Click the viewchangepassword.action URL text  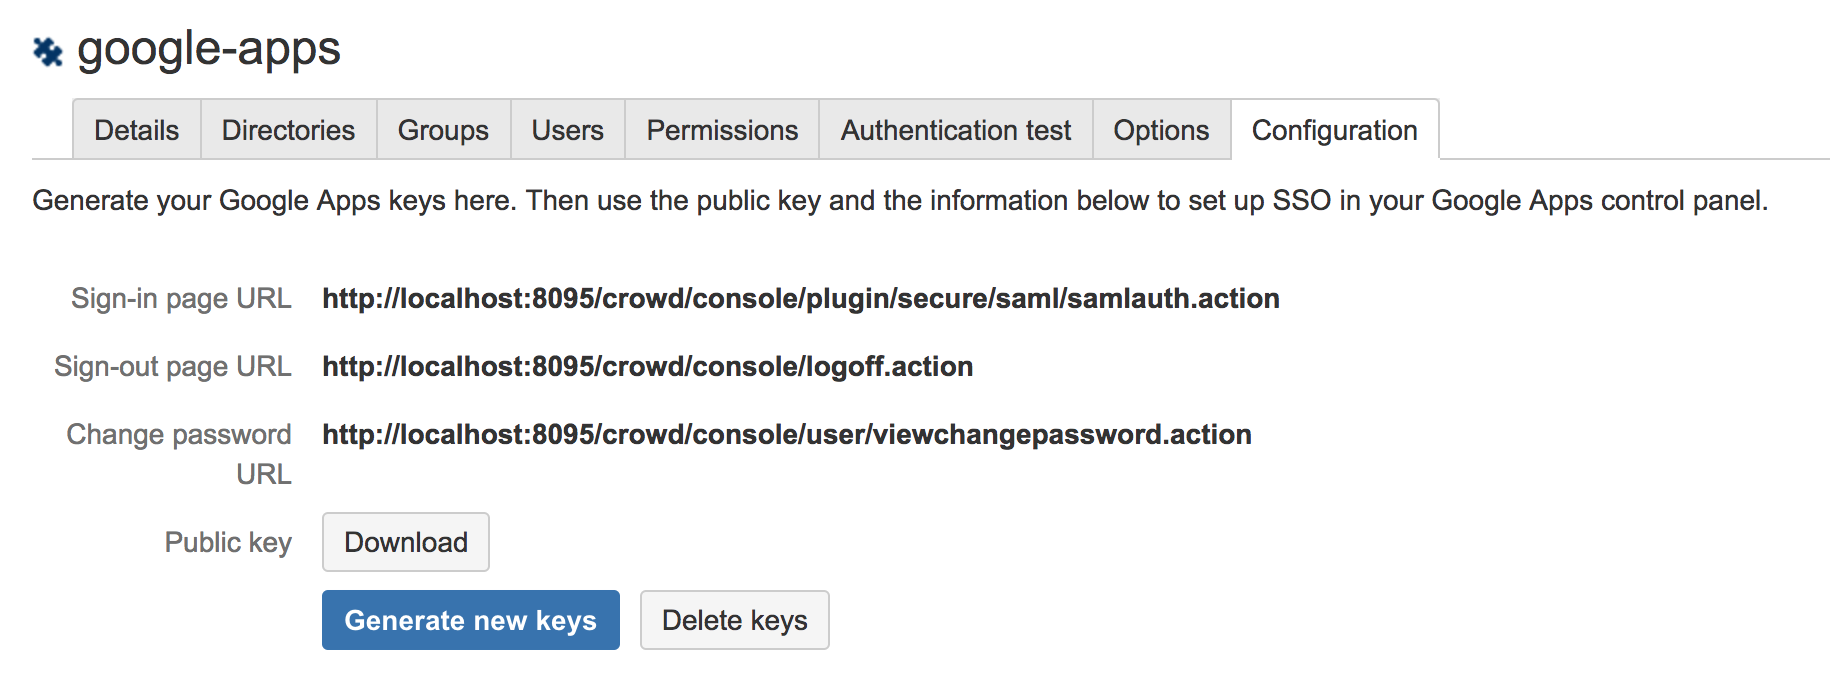pyautogui.click(x=787, y=434)
